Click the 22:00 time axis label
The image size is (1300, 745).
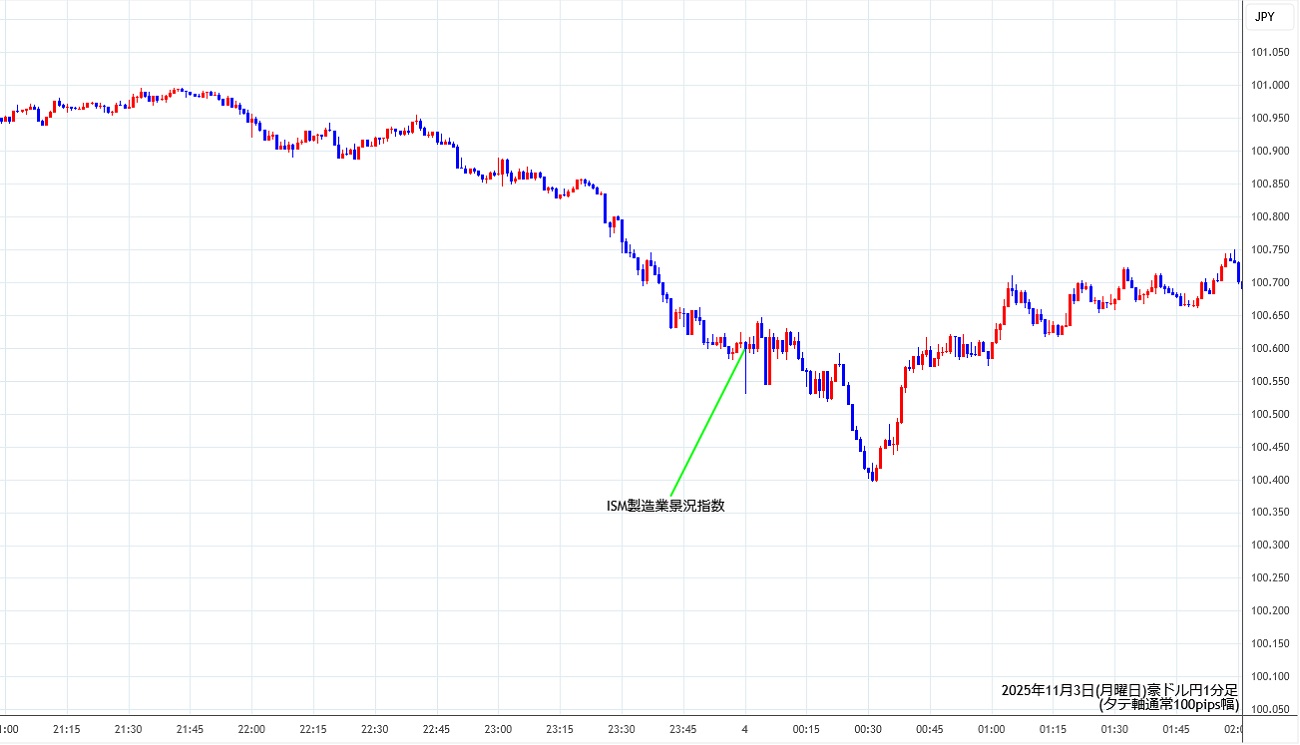[x=252, y=730]
